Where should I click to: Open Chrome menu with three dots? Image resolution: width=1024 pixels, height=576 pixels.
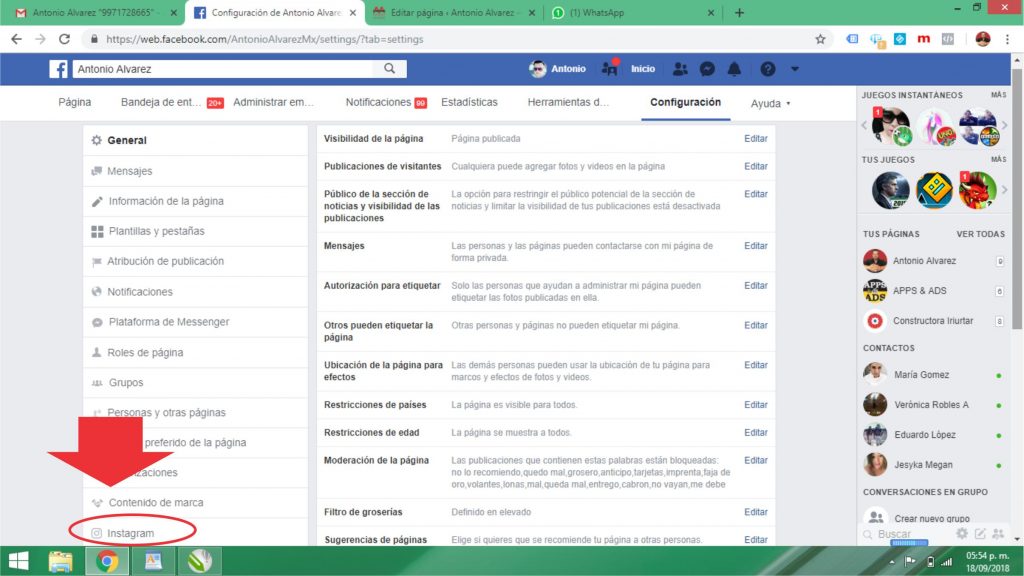(1008, 39)
